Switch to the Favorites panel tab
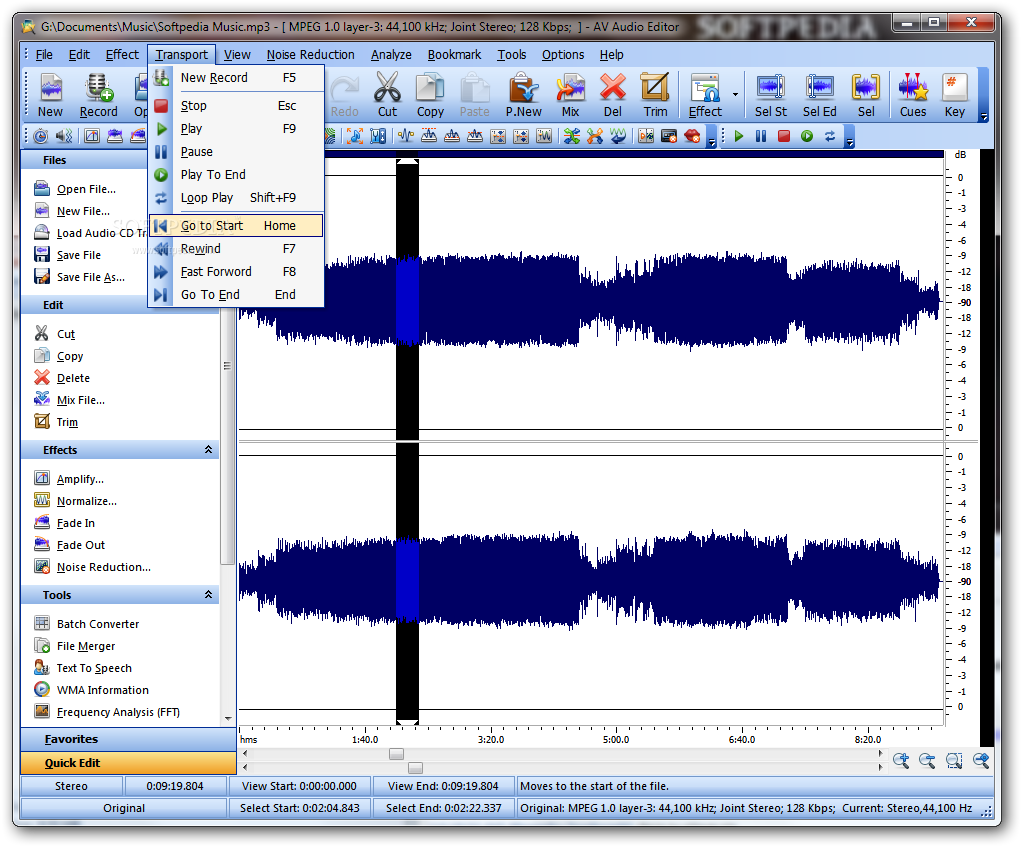 coord(128,739)
